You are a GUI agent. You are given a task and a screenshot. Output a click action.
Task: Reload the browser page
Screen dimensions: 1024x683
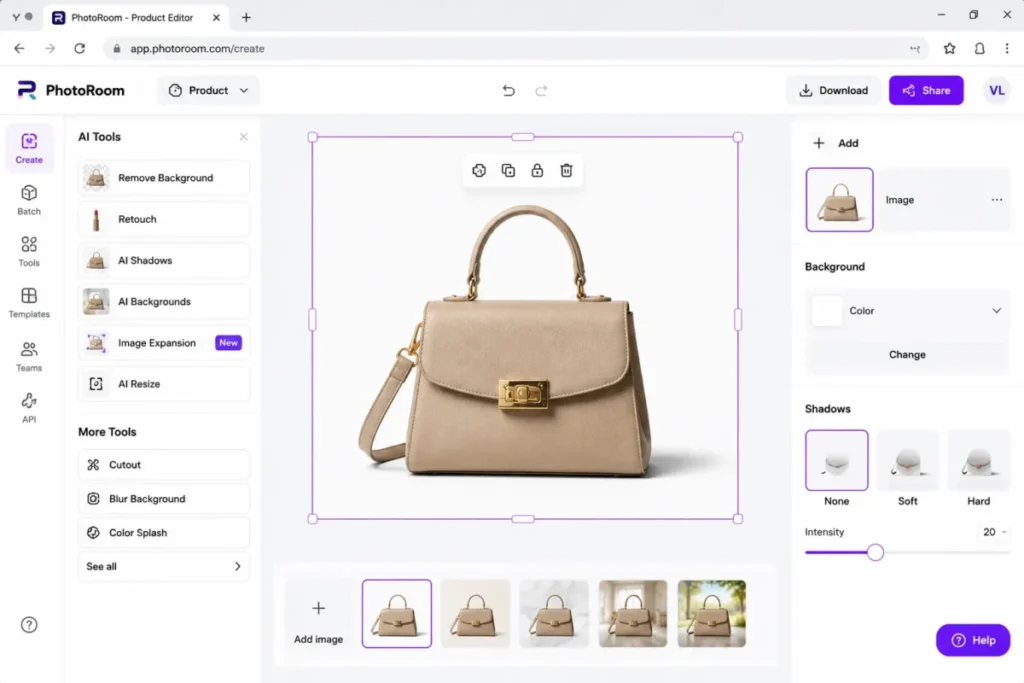coord(80,48)
